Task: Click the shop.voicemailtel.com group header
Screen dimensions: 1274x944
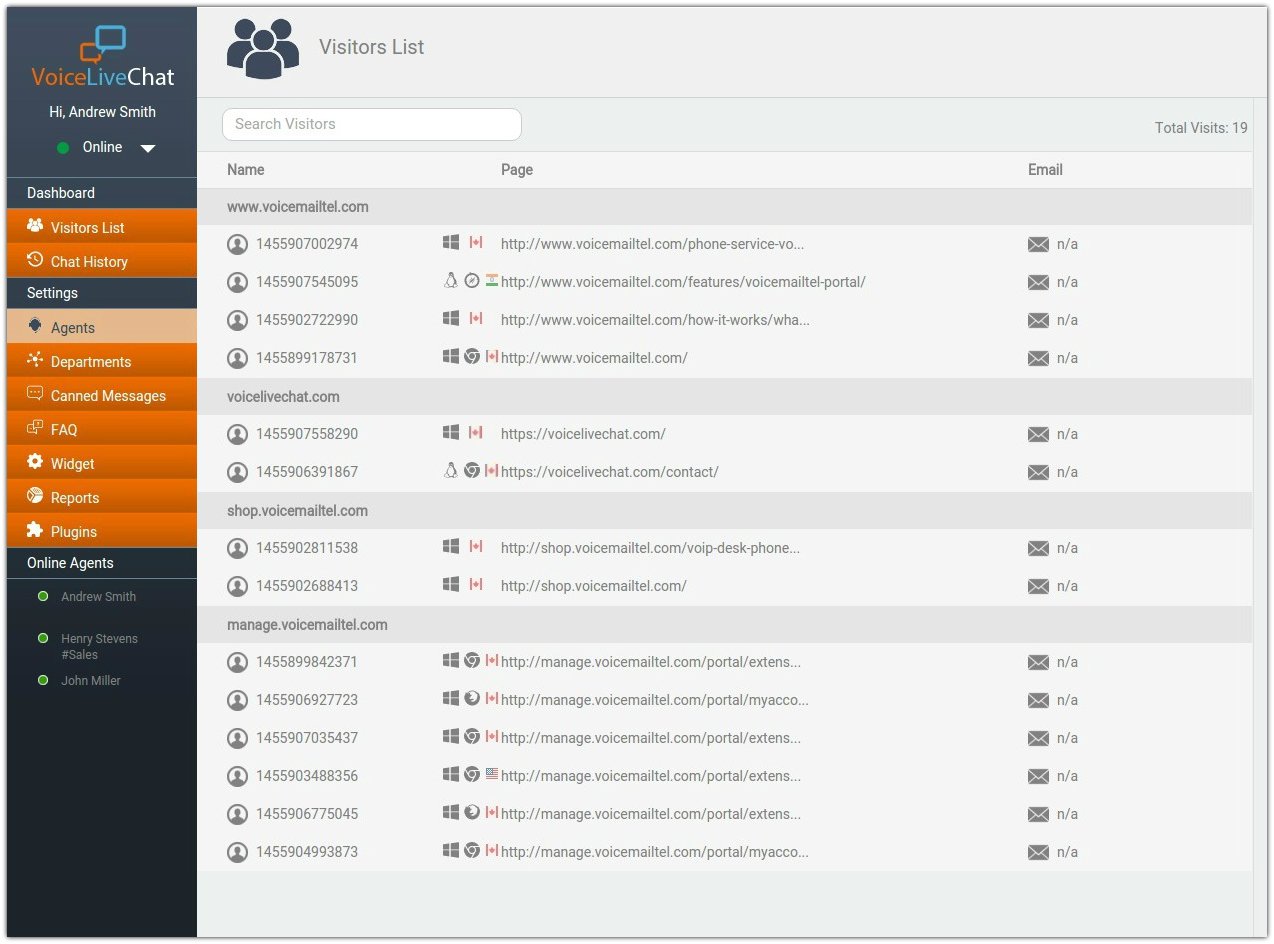Action: click(724, 511)
